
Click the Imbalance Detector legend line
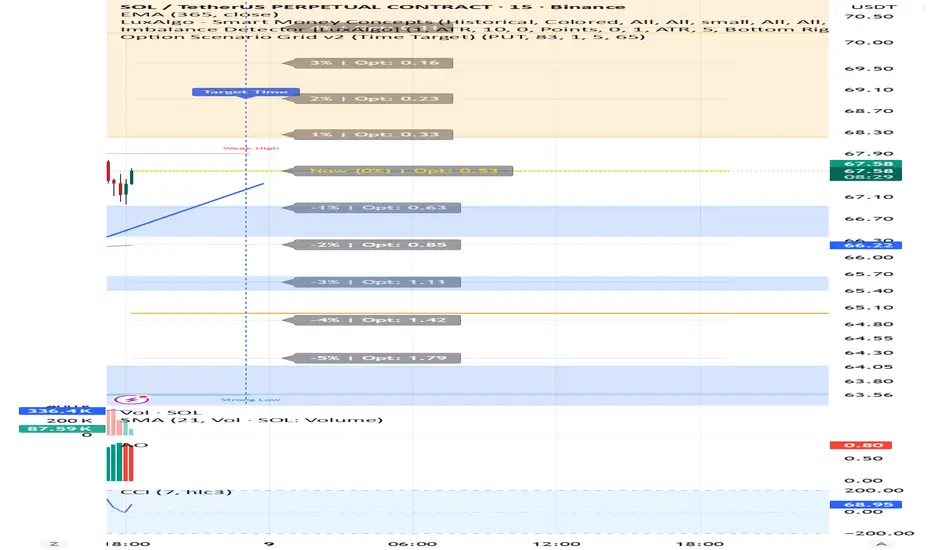[x=474, y=29]
